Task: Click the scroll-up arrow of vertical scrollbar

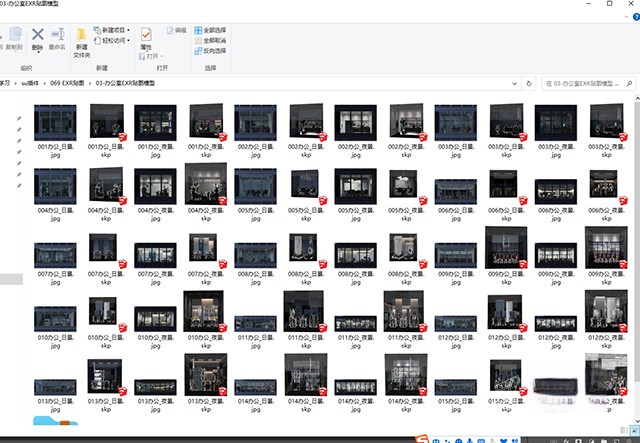Action: [x=635, y=99]
